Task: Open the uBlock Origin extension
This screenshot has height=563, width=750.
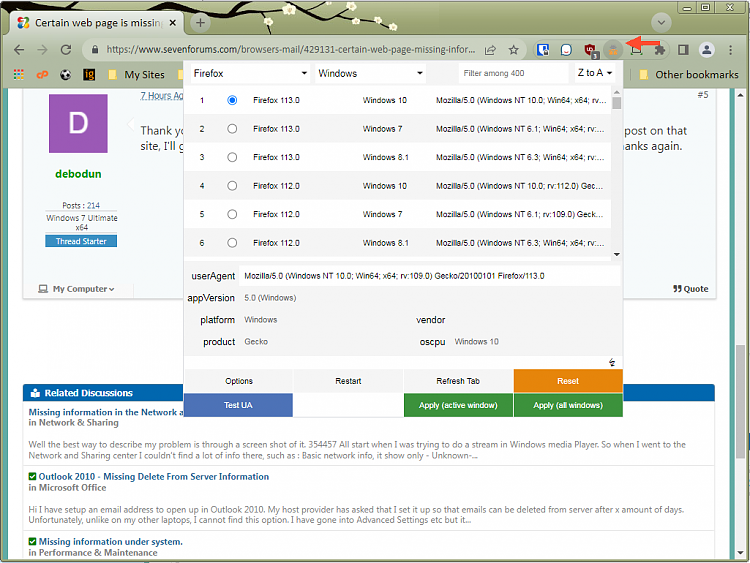Action: click(590, 50)
